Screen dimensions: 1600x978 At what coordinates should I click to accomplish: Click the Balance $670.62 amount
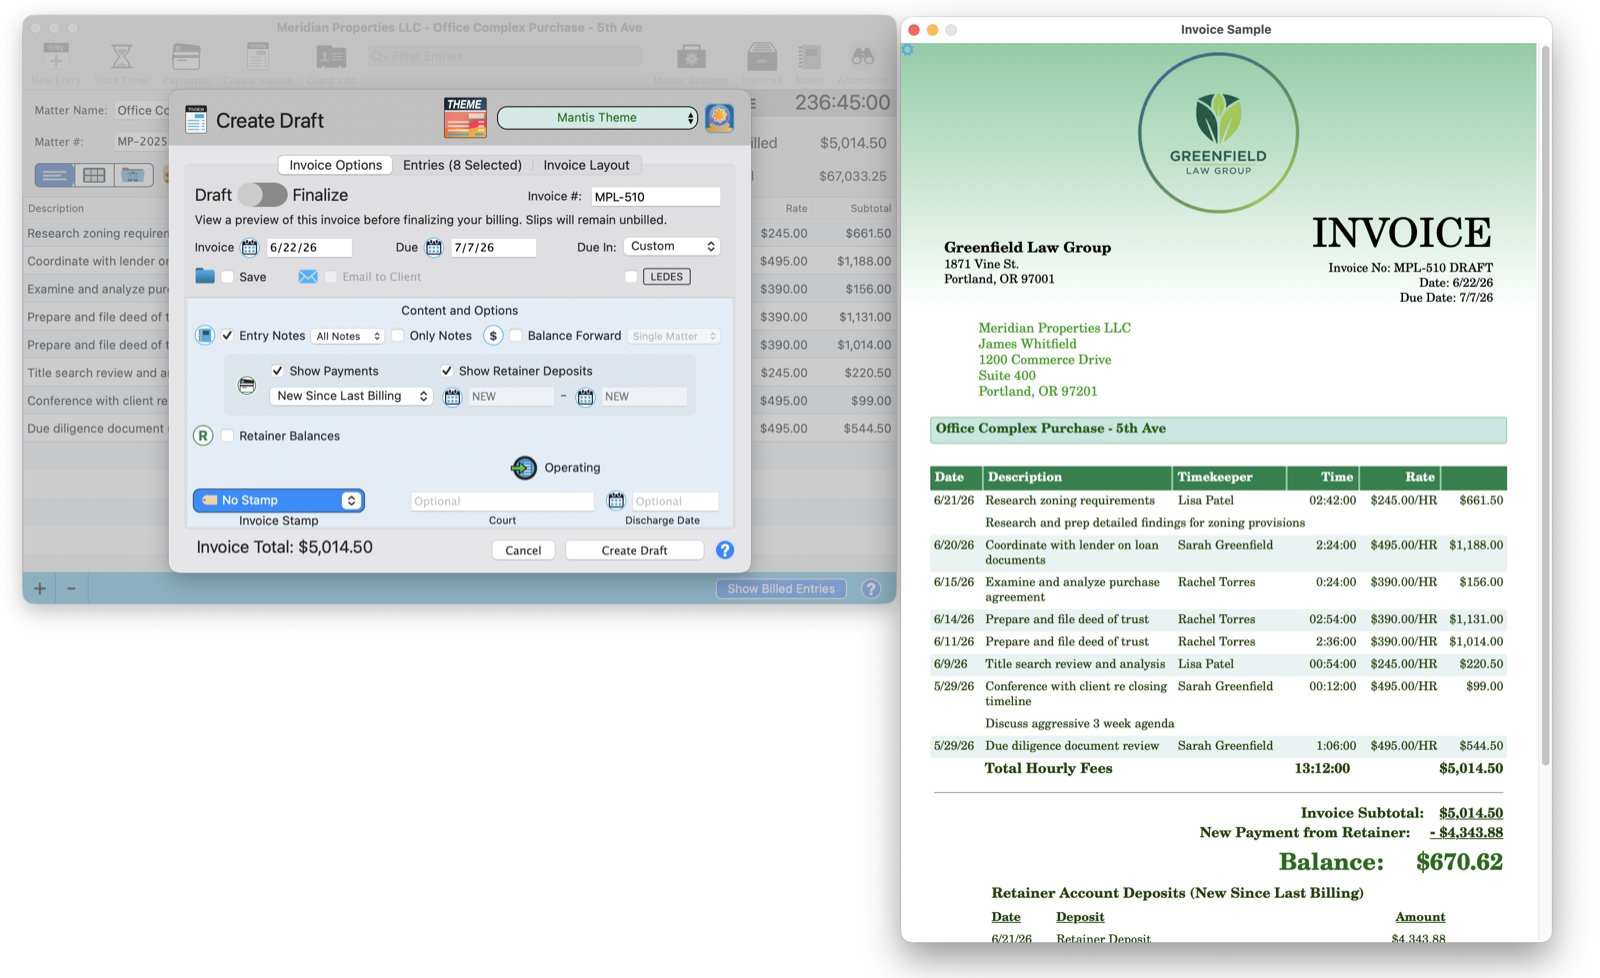(1459, 862)
